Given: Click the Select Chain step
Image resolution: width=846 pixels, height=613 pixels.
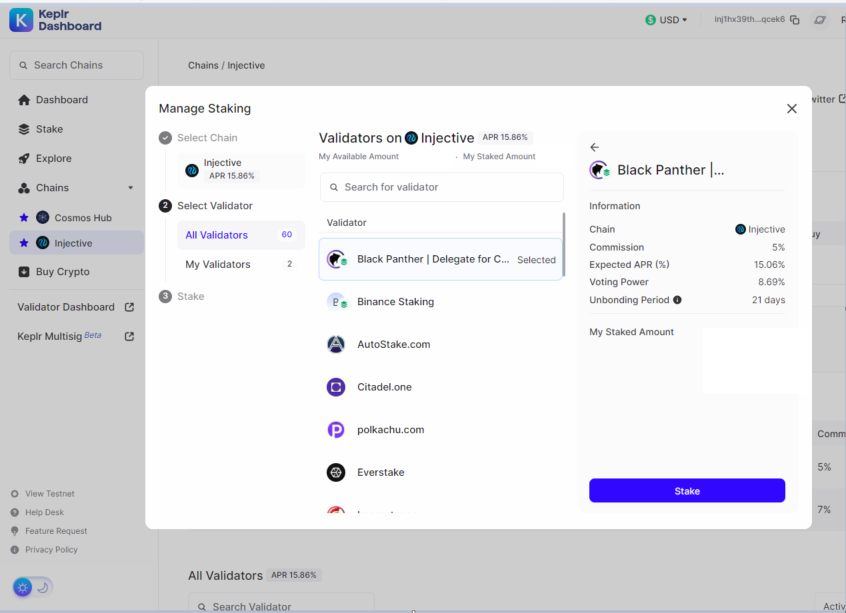Looking at the screenshot, I should point(198,138).
